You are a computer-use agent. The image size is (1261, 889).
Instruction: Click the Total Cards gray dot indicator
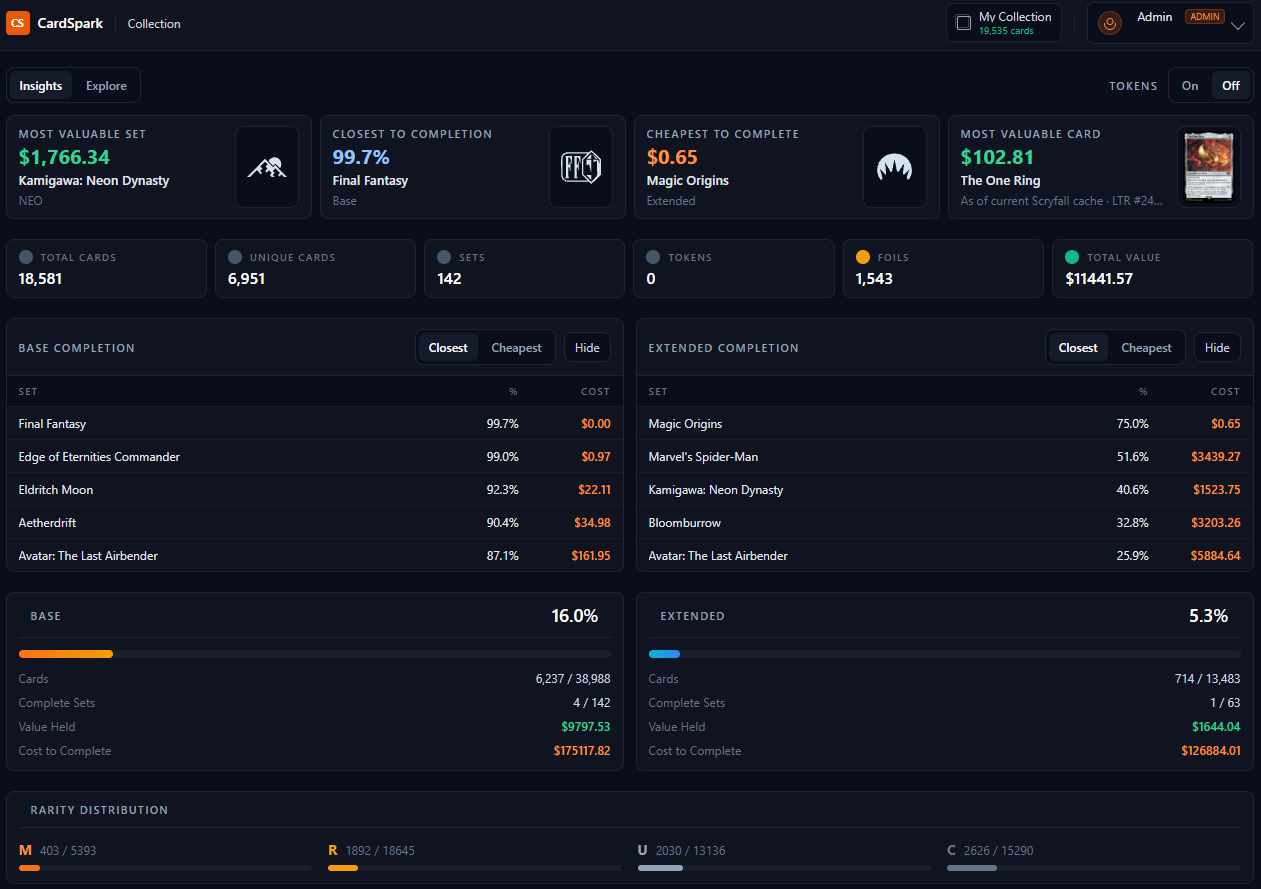[26, 257]
